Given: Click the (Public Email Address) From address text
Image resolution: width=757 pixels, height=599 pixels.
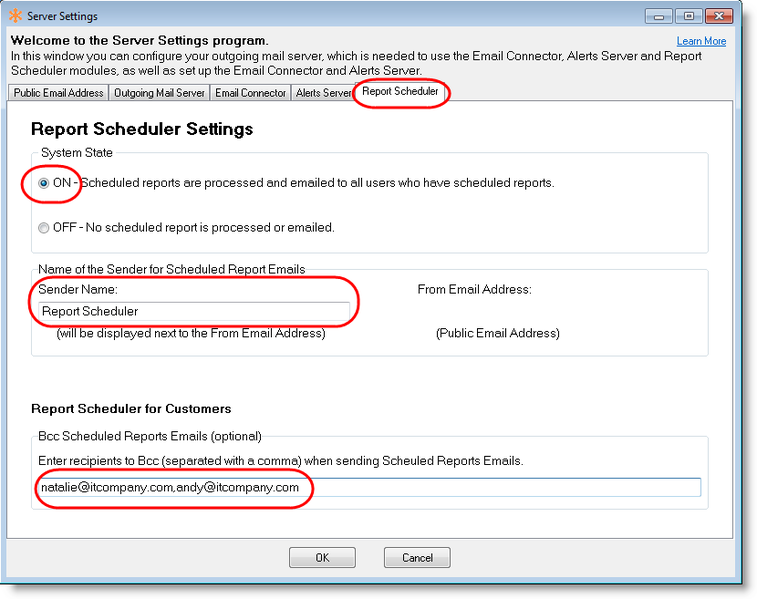Looking at the screenshot, I should pyautogui.click(x=497, y=333).
